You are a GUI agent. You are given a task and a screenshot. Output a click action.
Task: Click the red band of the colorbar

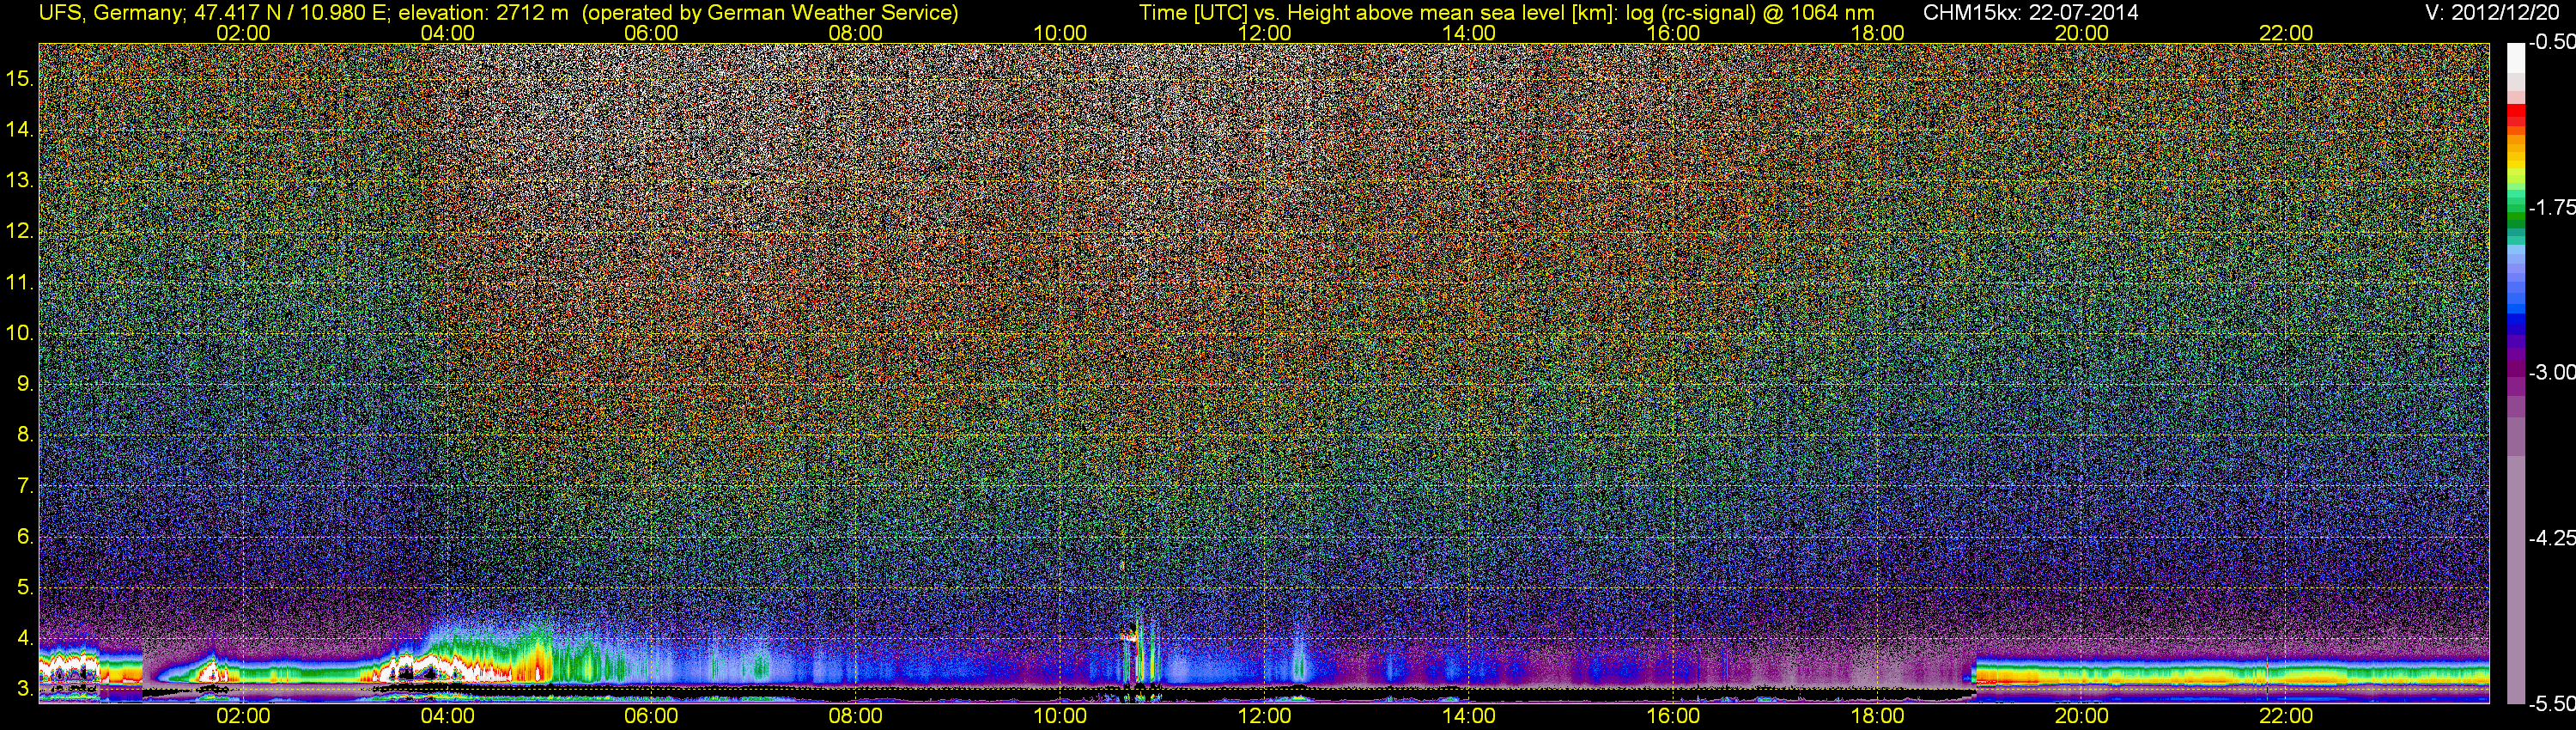pyautogui.click(x=2516, y=117)
